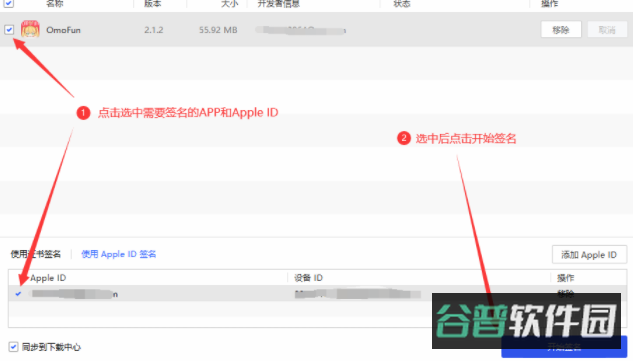Click the 操作 header in Apple ID table
633x361 pixels.
pyautogui.click(x=565, y=278)
